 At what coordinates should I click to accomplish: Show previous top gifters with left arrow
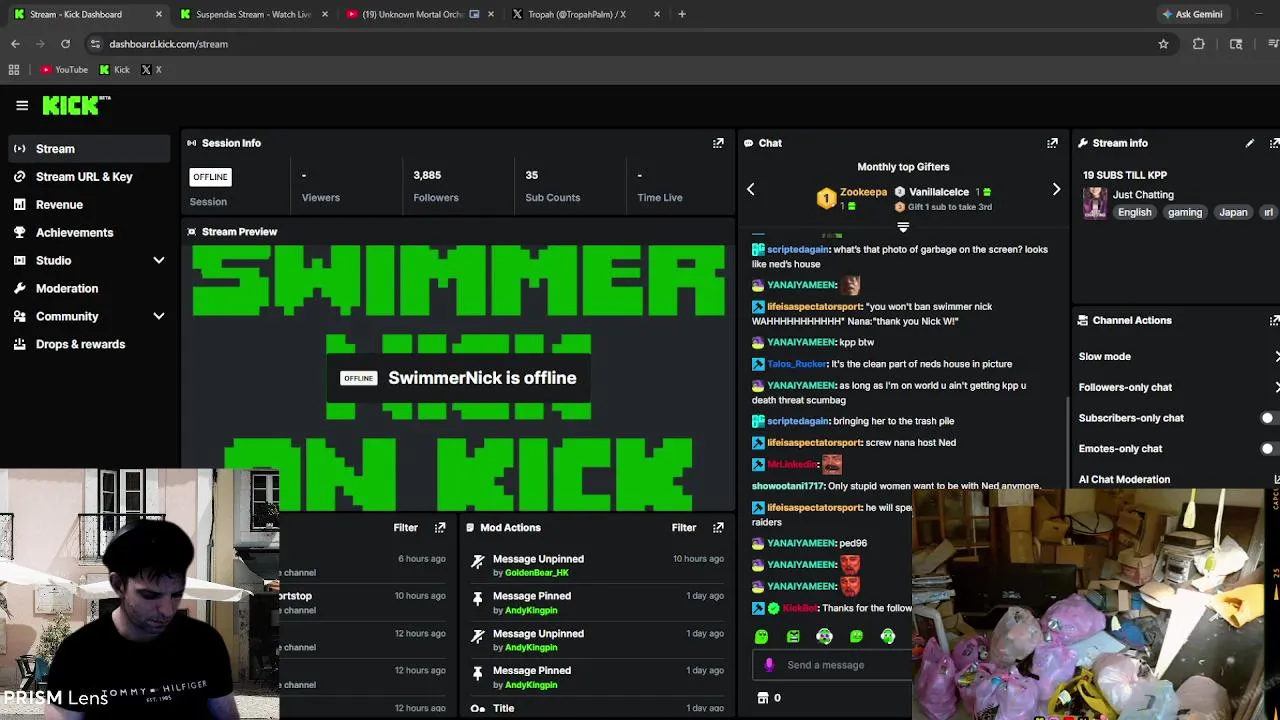pos(751,189)
